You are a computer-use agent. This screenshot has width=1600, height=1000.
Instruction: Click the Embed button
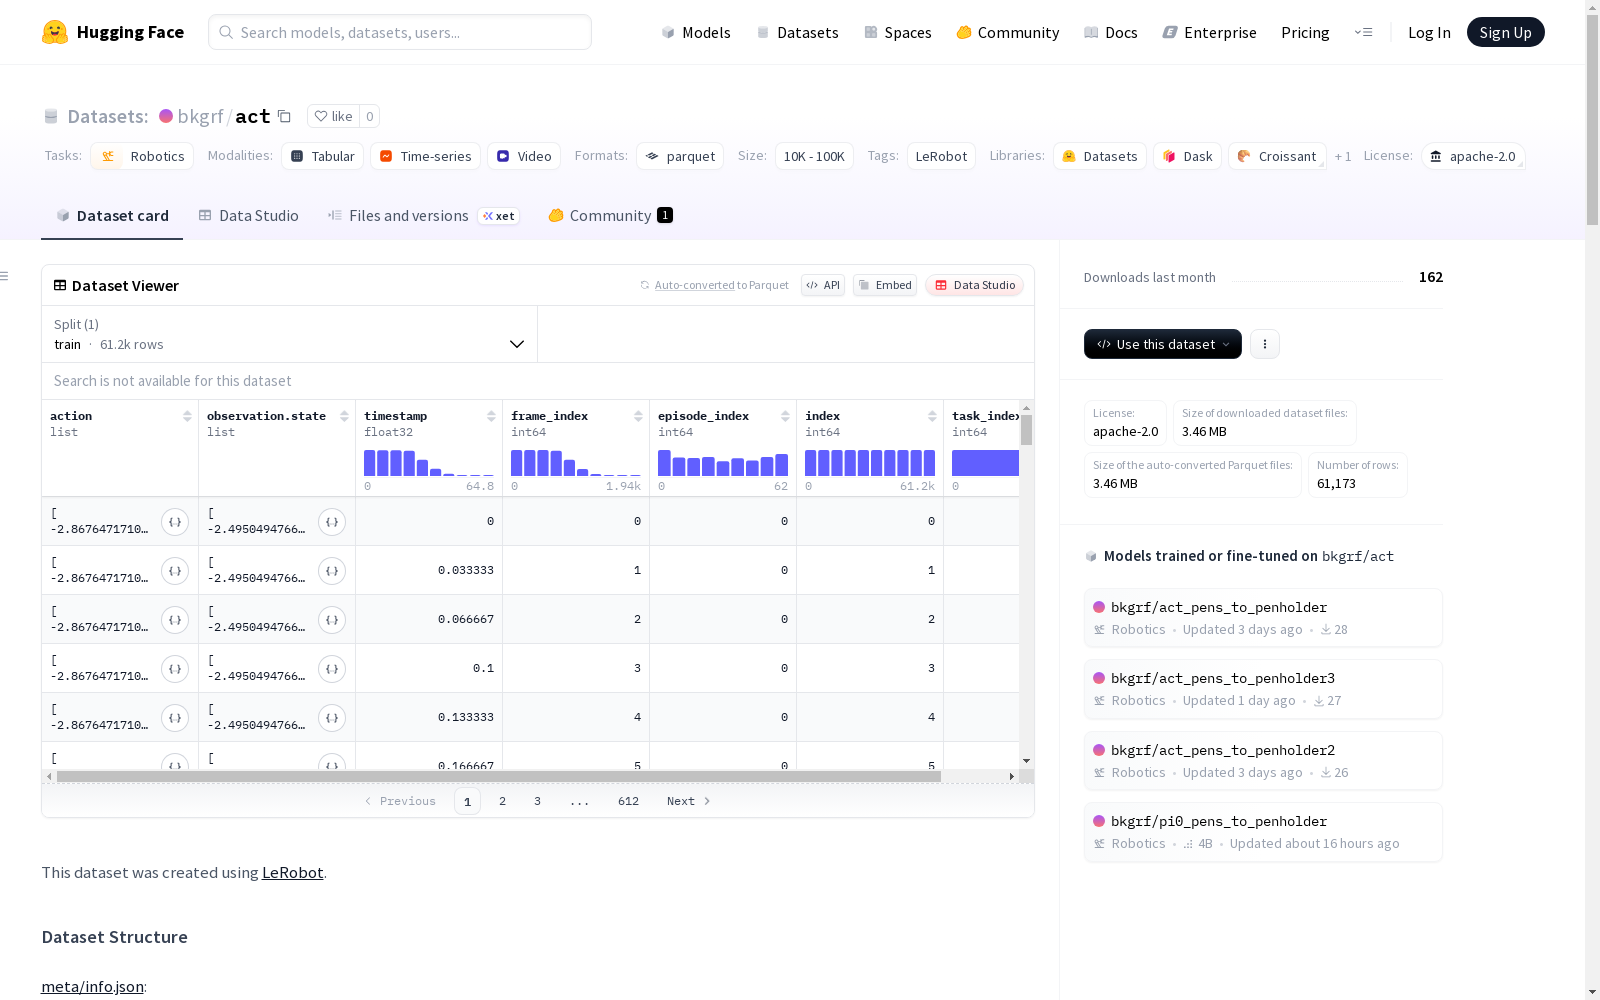click(885, 285)
